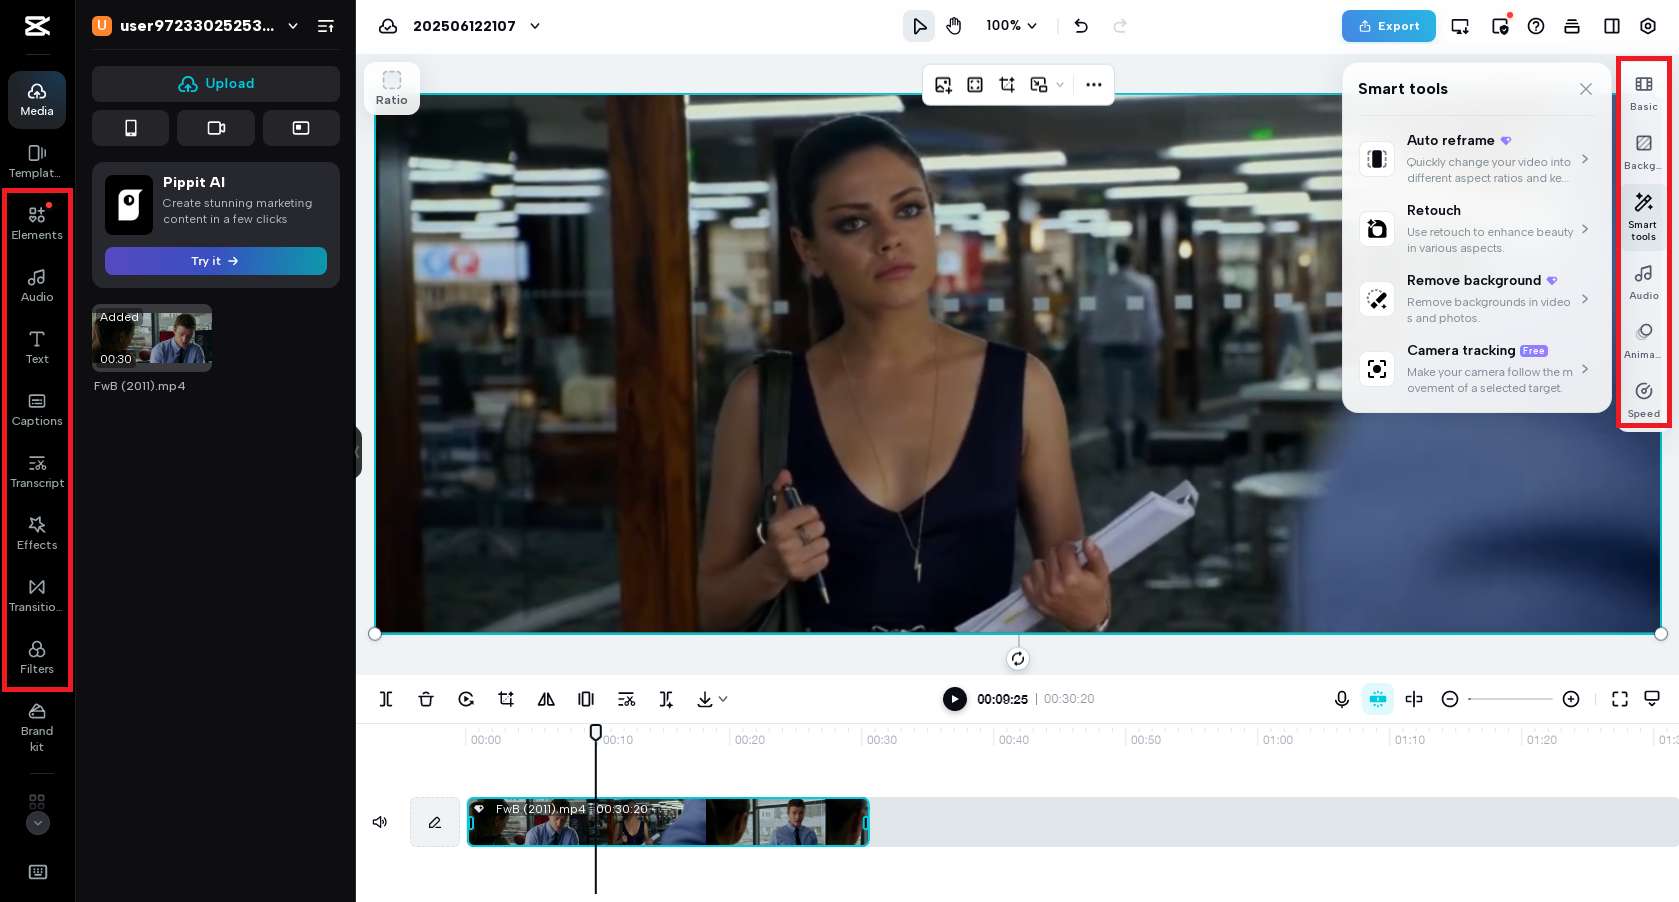Start camera recording from the media panel
Viewport: 1679px width, 902px height.
click(216, 128)
